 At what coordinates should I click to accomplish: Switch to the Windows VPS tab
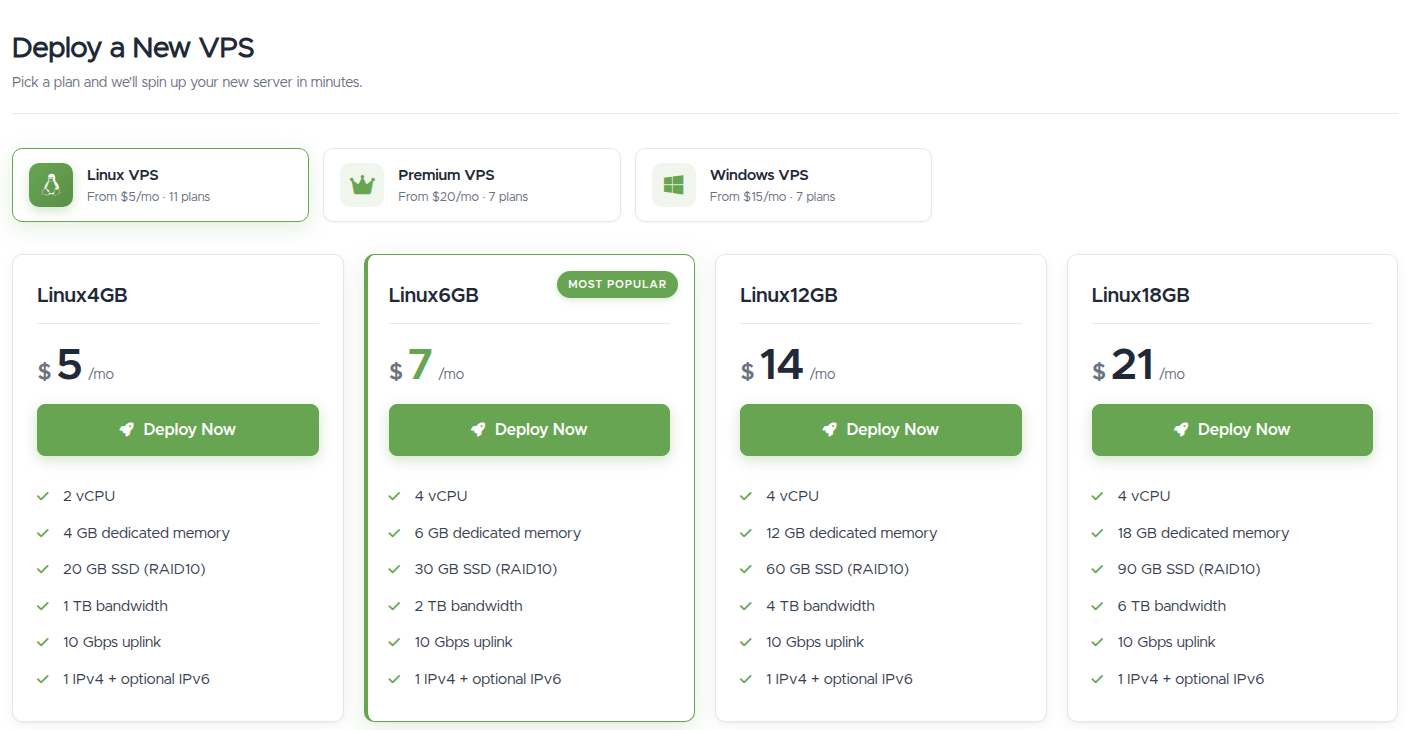(x=783, y=185)
